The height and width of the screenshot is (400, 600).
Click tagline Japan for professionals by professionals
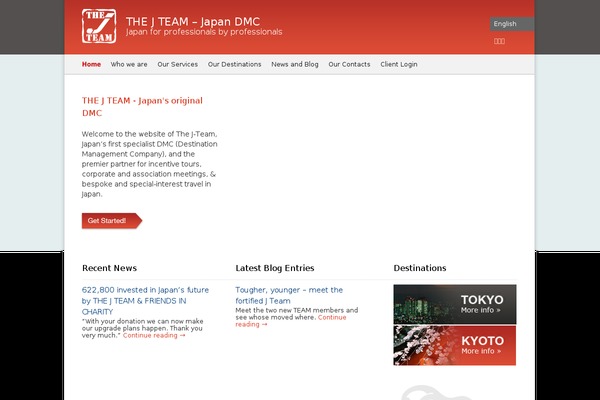(204, 32)
